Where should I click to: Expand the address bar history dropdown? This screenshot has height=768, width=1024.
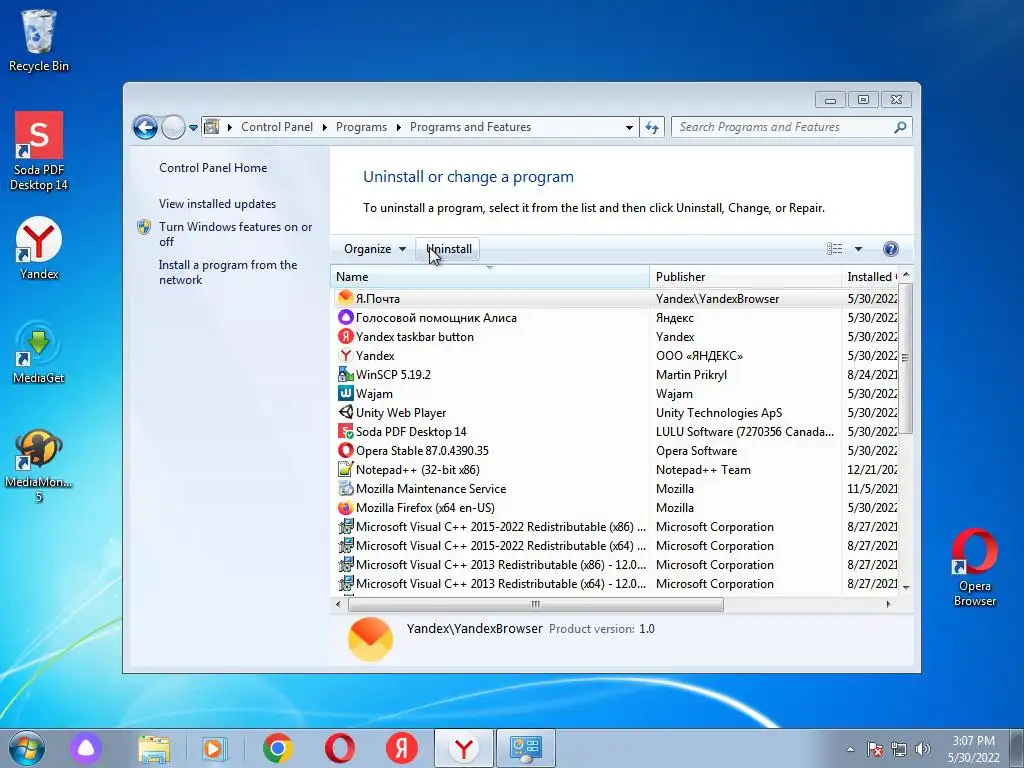(x=629, y=127)
